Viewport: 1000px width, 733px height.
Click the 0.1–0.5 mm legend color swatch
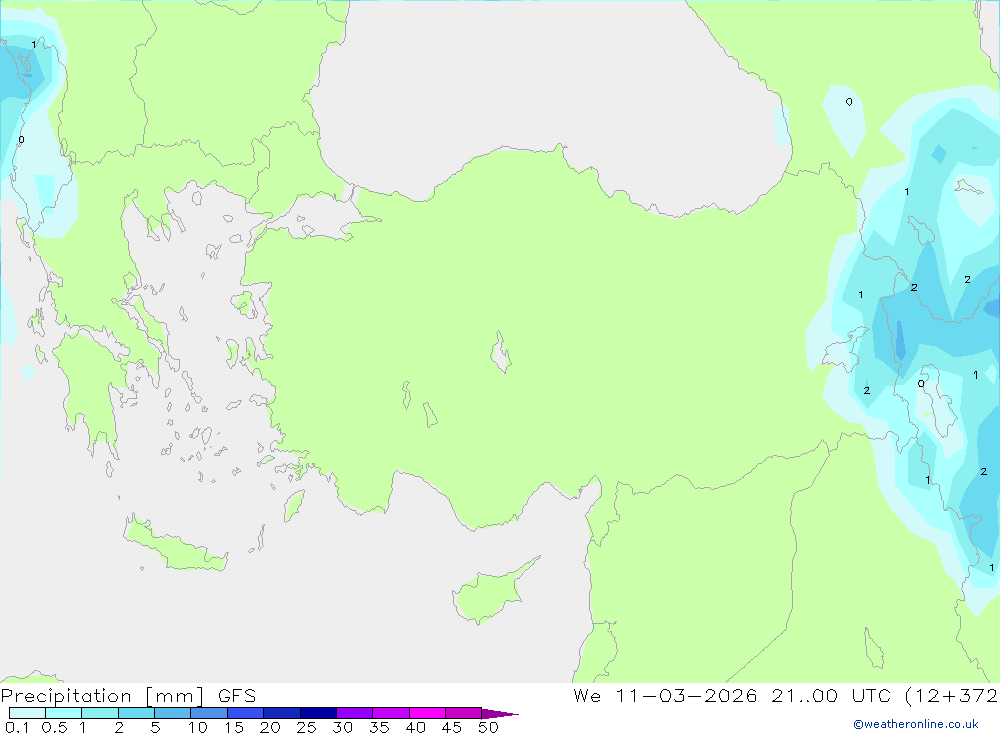(x=27, y=713)
